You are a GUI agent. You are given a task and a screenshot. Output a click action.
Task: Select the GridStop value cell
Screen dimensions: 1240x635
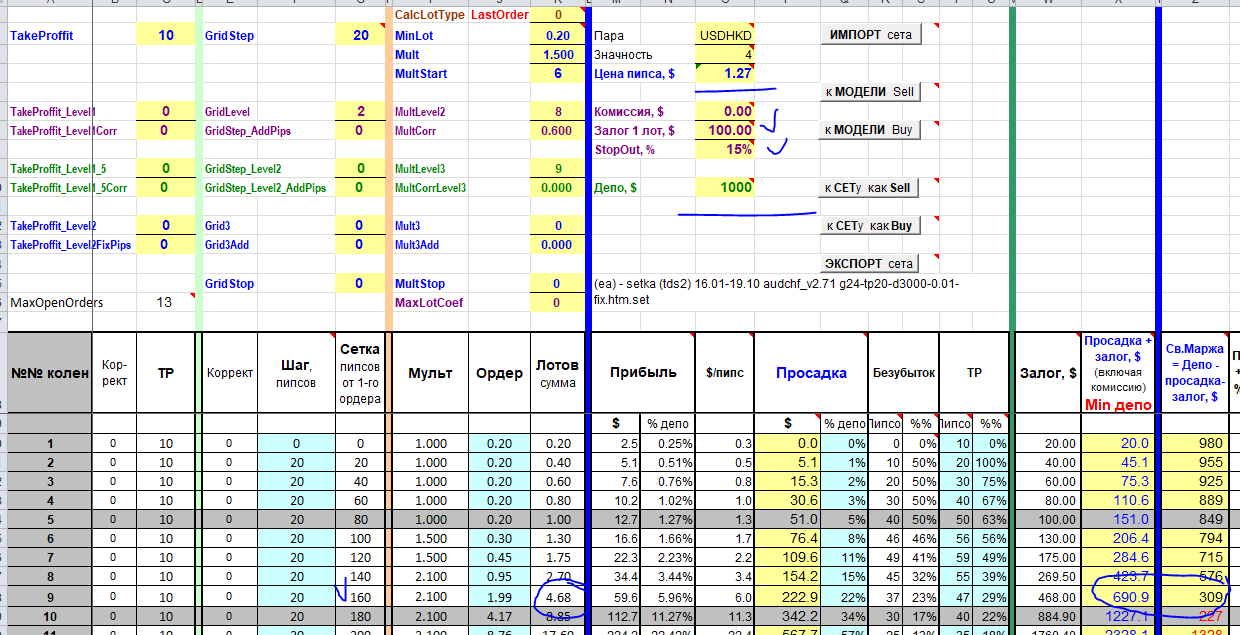[x=361, y=284]
